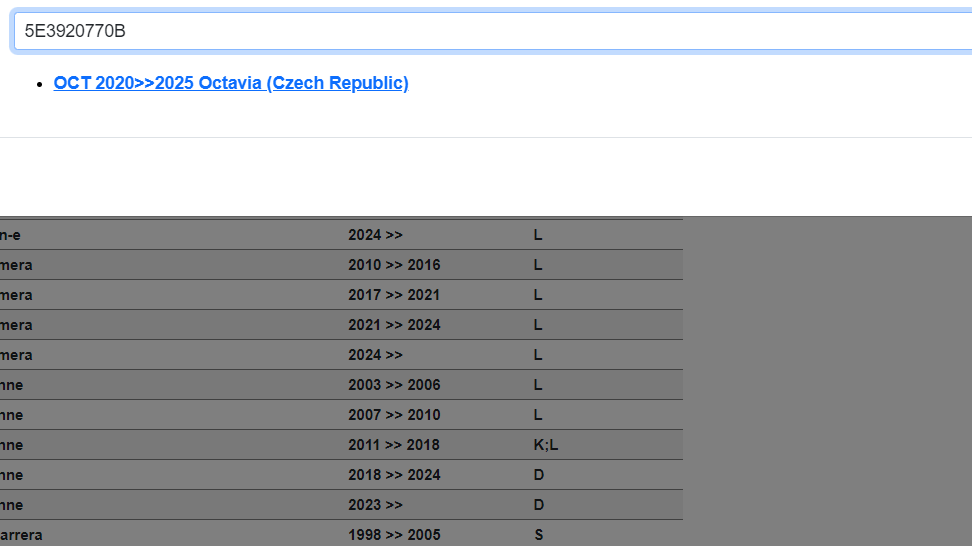Click the arrera model name cell
Viewport: 972px width, 546px height.
[22, 535]
